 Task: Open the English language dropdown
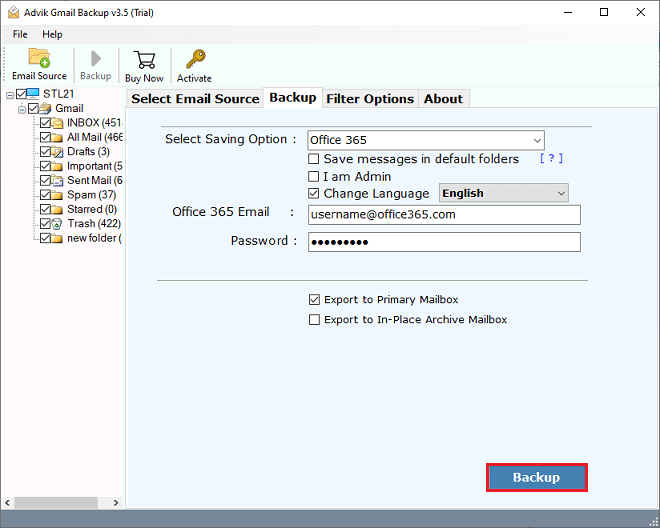click(503, 193)
